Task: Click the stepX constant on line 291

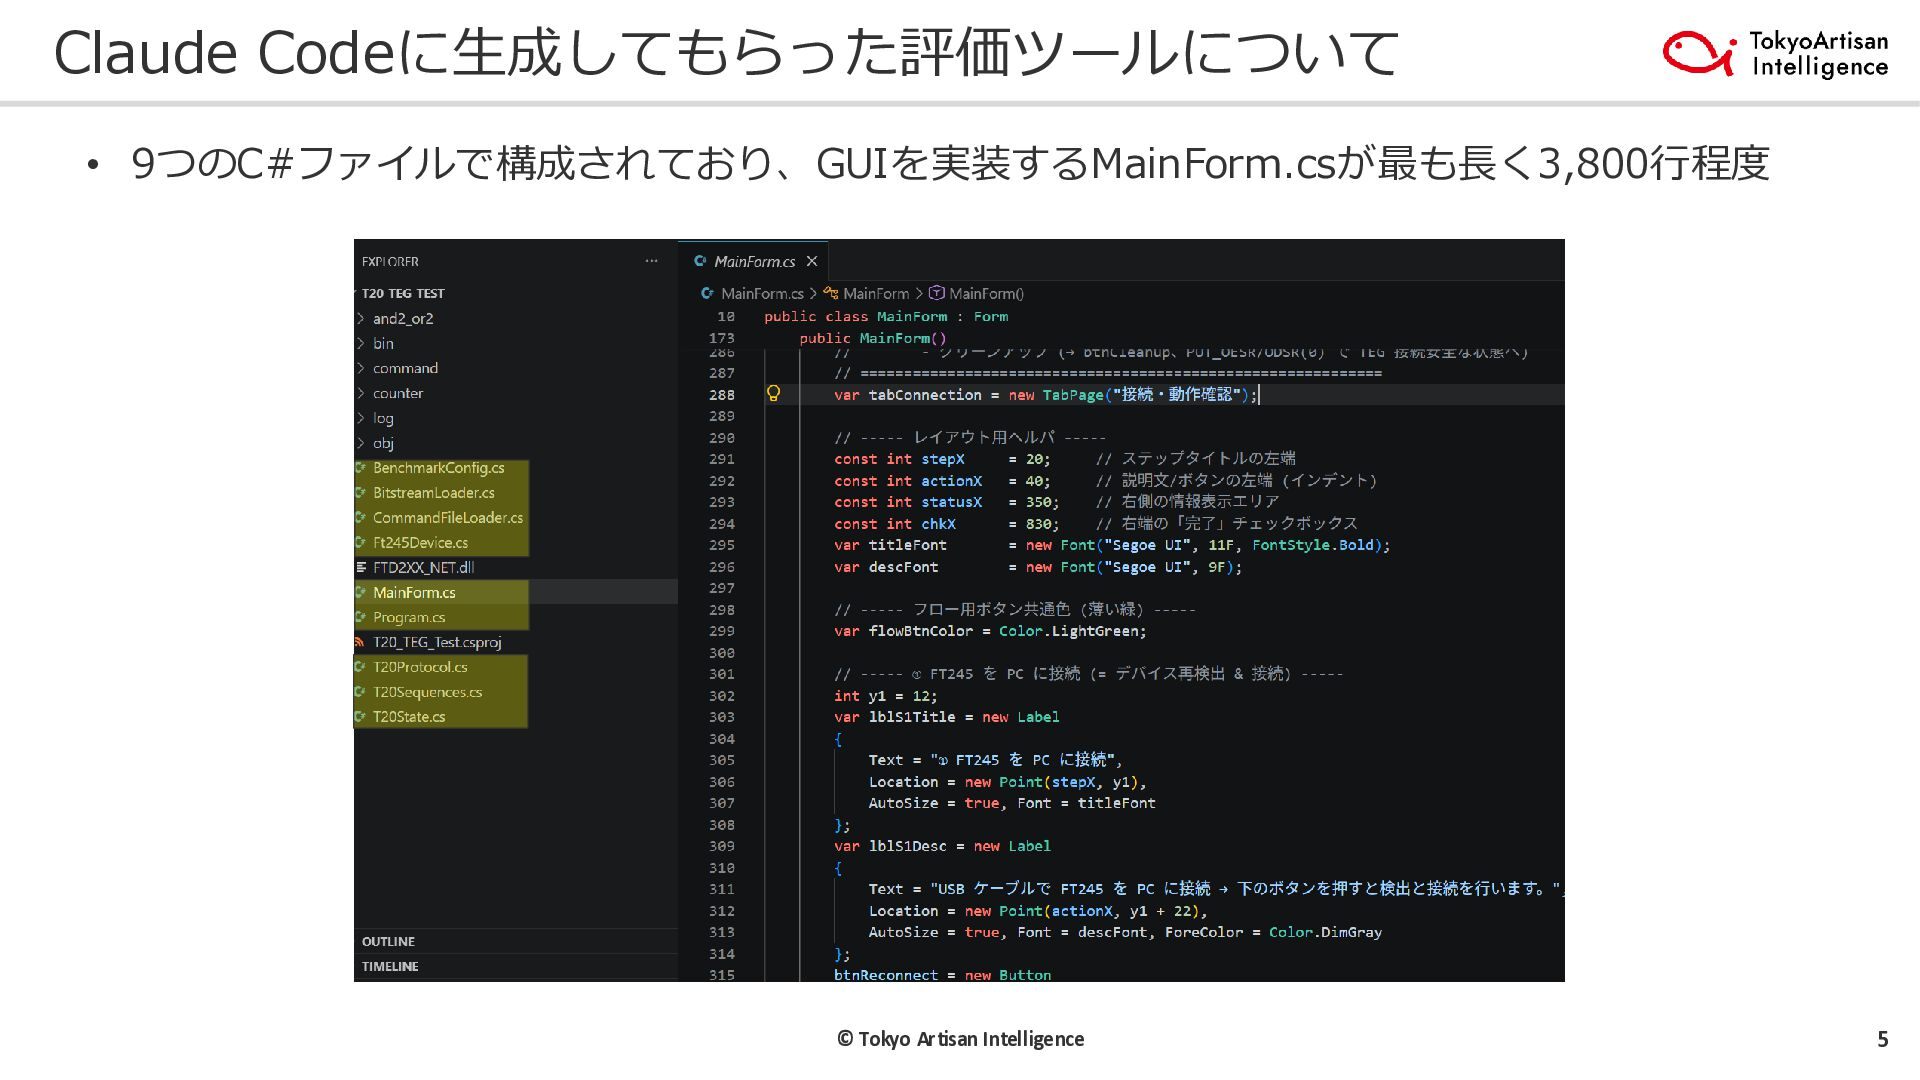Action: [943, 459]
